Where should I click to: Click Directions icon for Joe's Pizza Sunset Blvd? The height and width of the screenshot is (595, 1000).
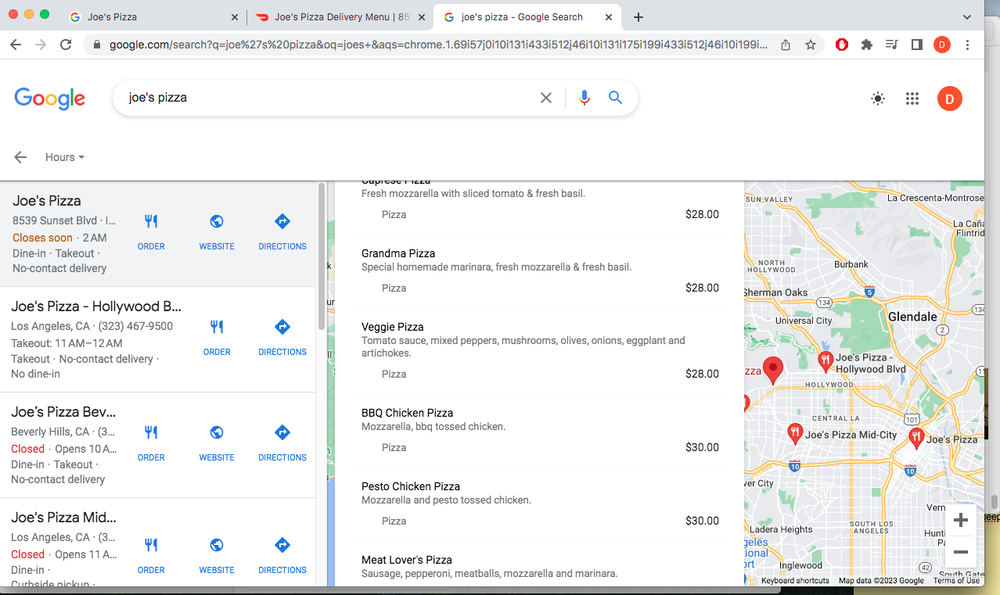(x=282, y=229)
